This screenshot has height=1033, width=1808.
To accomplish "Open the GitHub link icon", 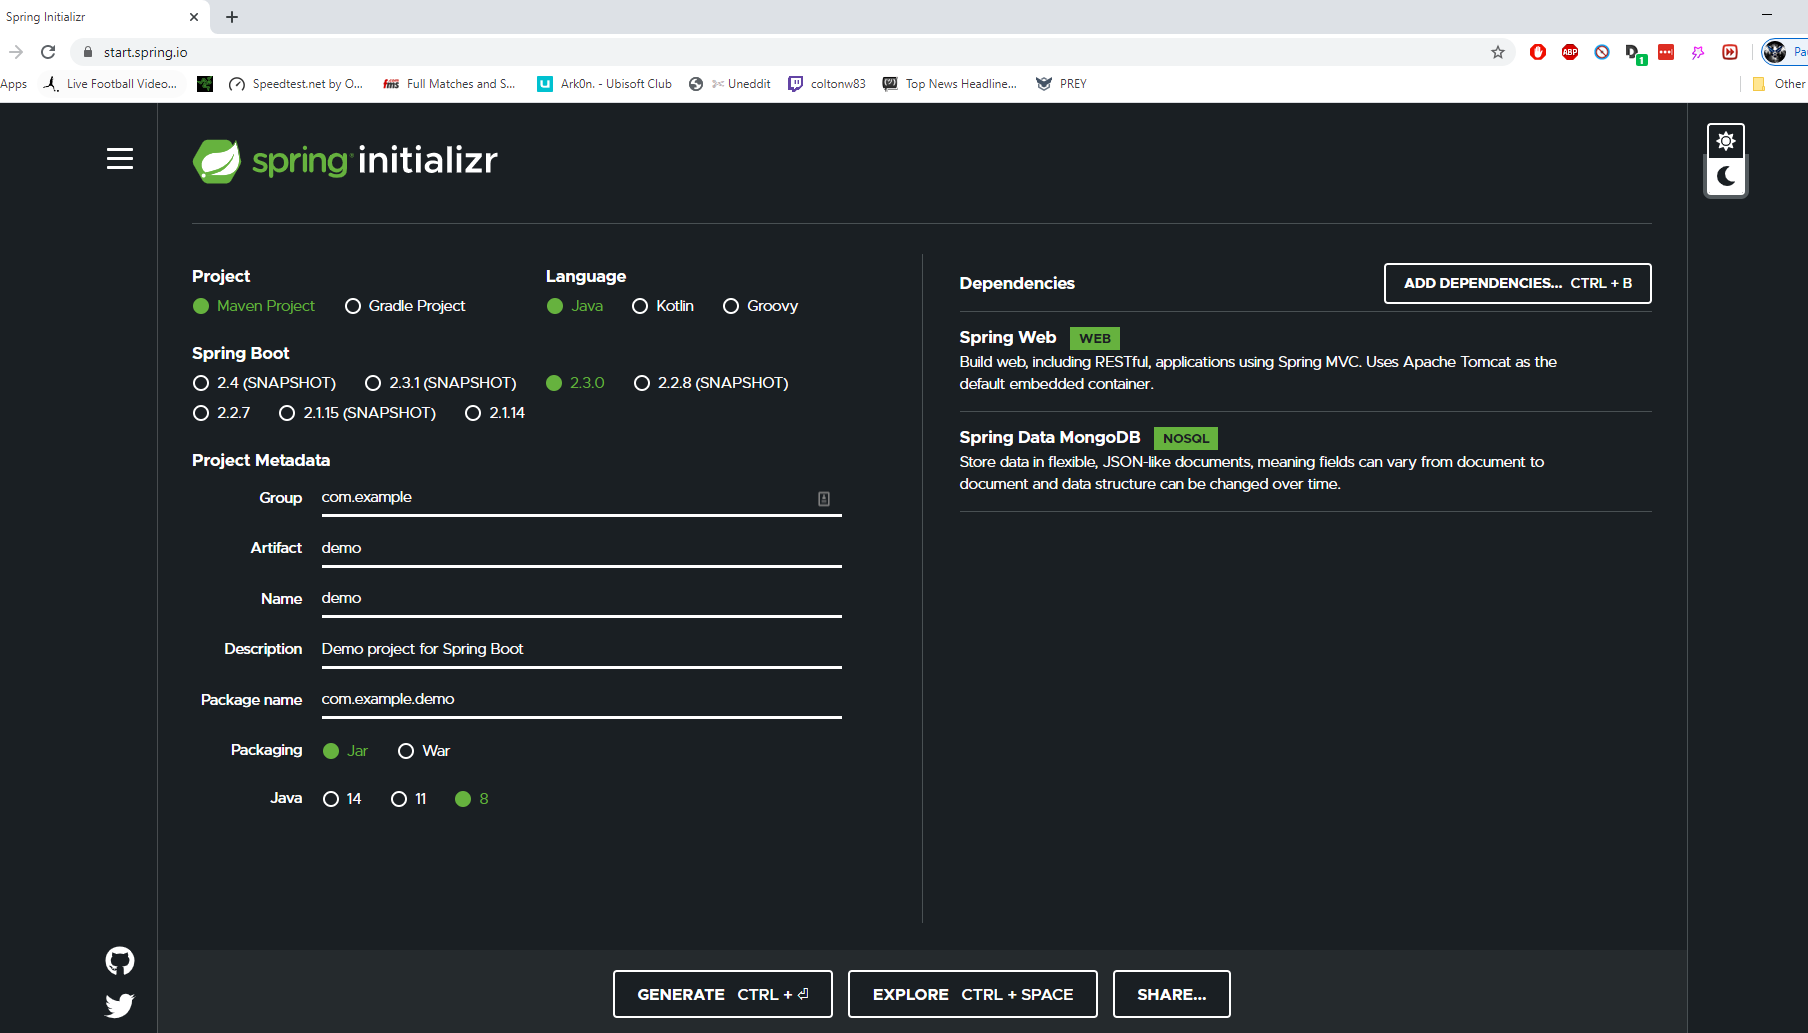I will pos(120,961).
